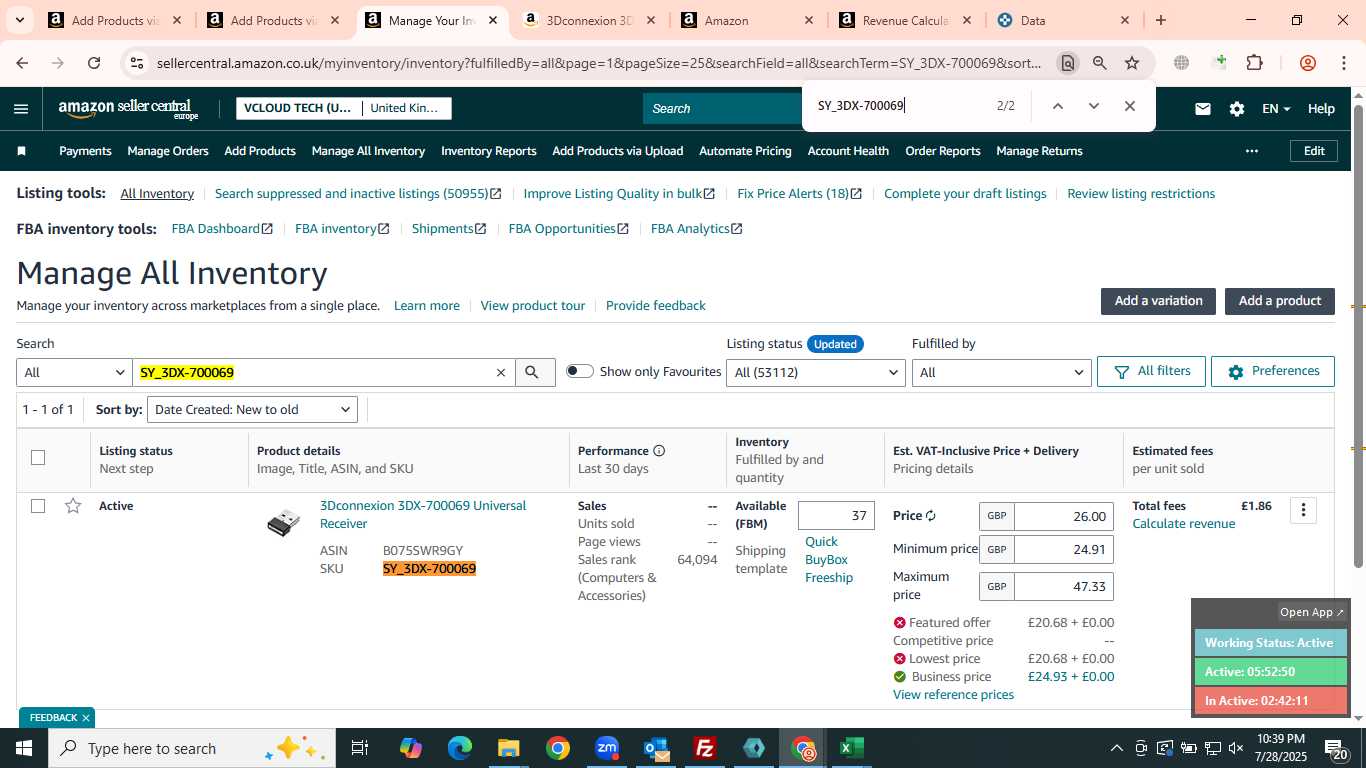The height and width of the screenshot is (768, 1366).
Task: Click the Calculate revenue link
Action: tap(1183, 524)
